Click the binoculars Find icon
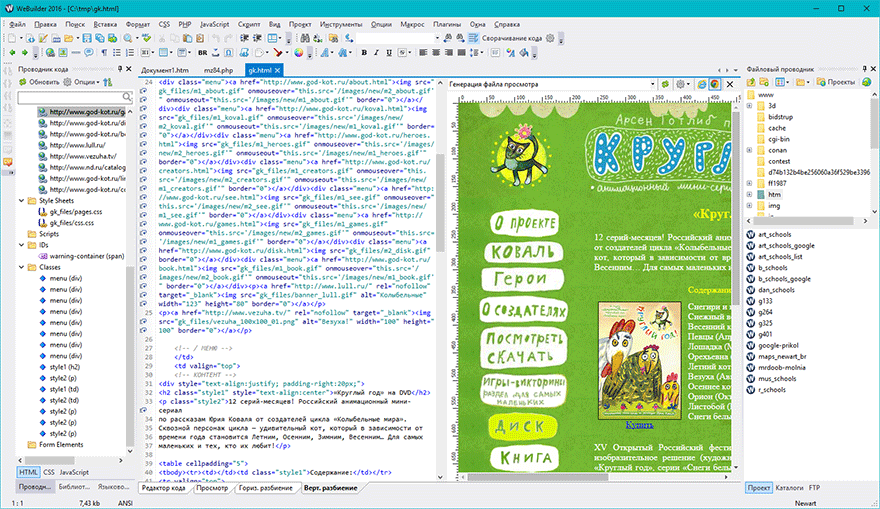Screen dimensions: 880x509 tap(305, 38)
